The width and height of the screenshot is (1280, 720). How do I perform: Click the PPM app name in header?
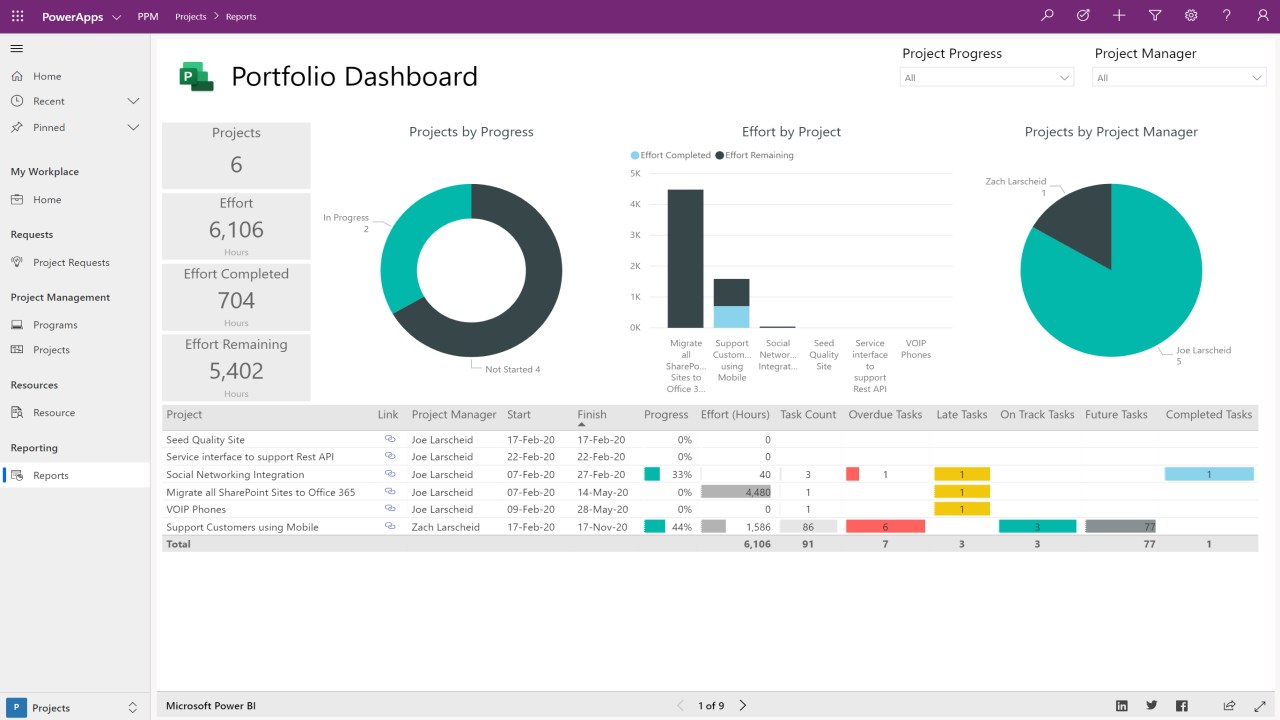148,17
